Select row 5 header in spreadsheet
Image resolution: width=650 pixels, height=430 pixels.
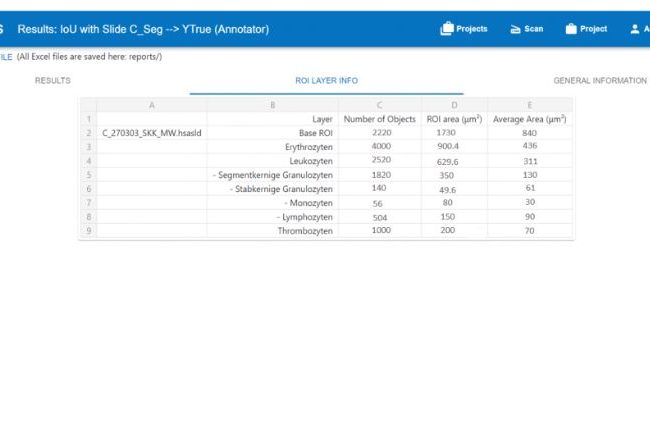[x=88, y=175]
